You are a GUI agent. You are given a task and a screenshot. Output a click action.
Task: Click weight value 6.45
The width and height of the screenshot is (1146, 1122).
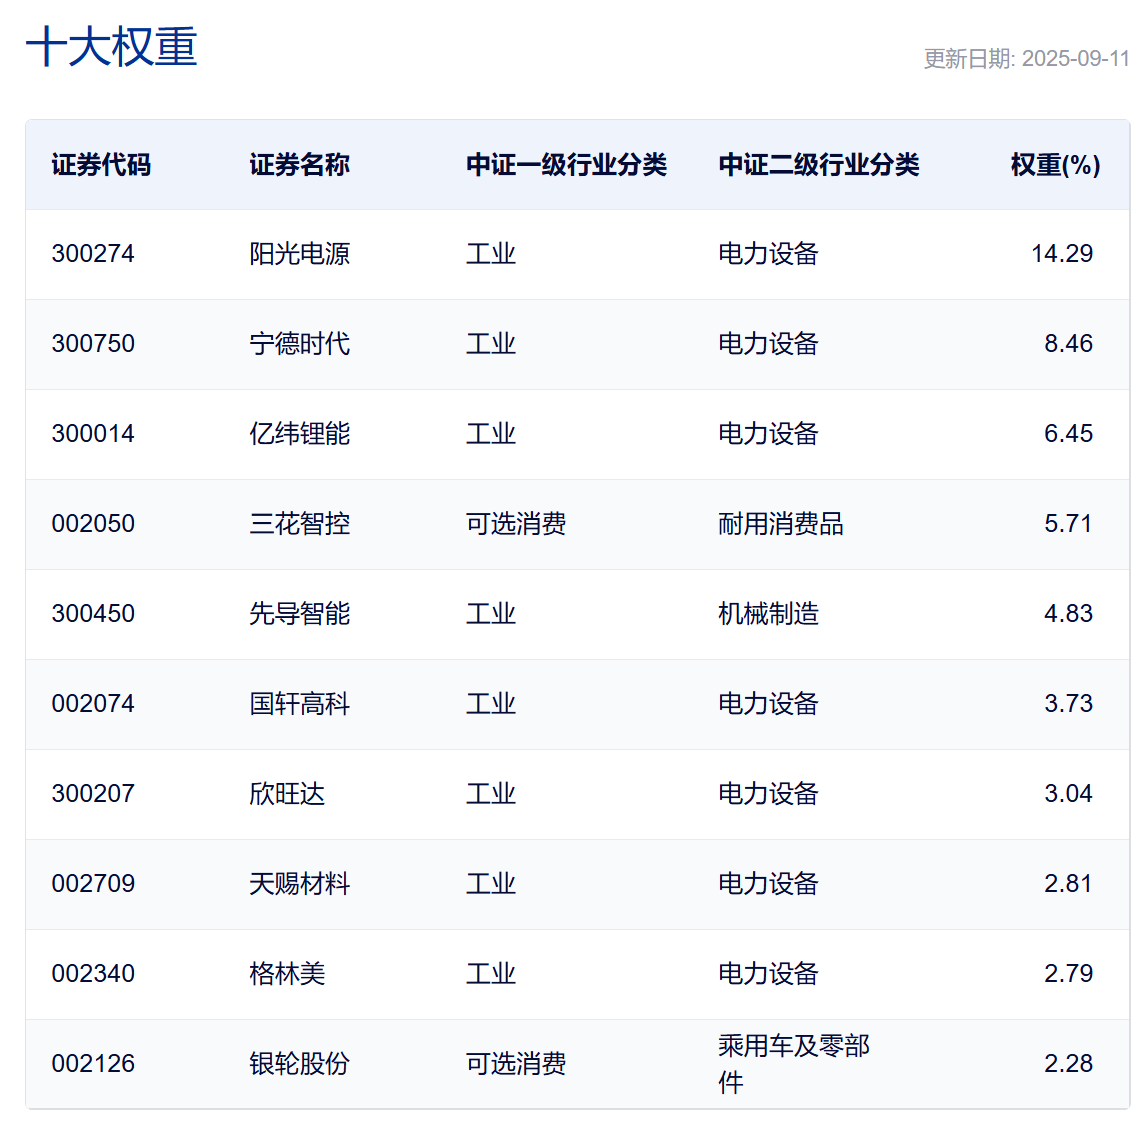click(1069, 433)
